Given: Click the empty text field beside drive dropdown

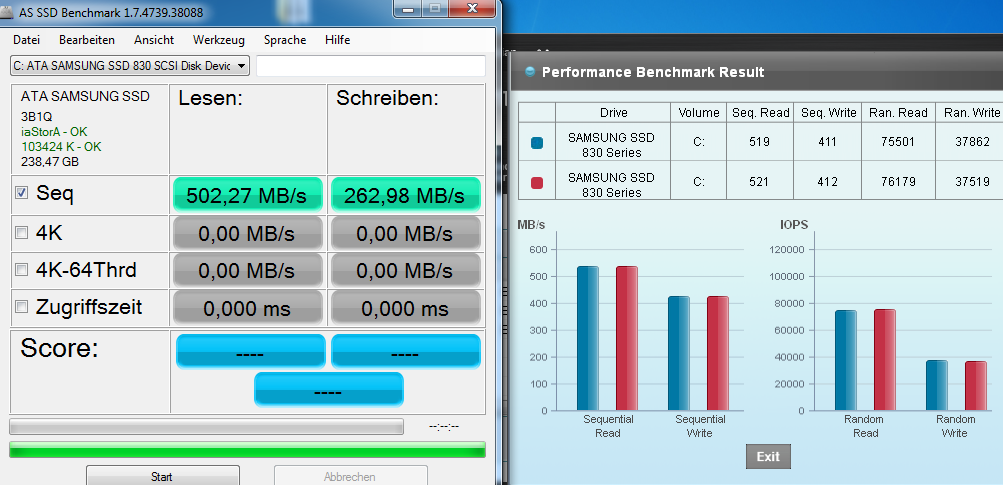Looking at the screenshot, I should 371,65.
